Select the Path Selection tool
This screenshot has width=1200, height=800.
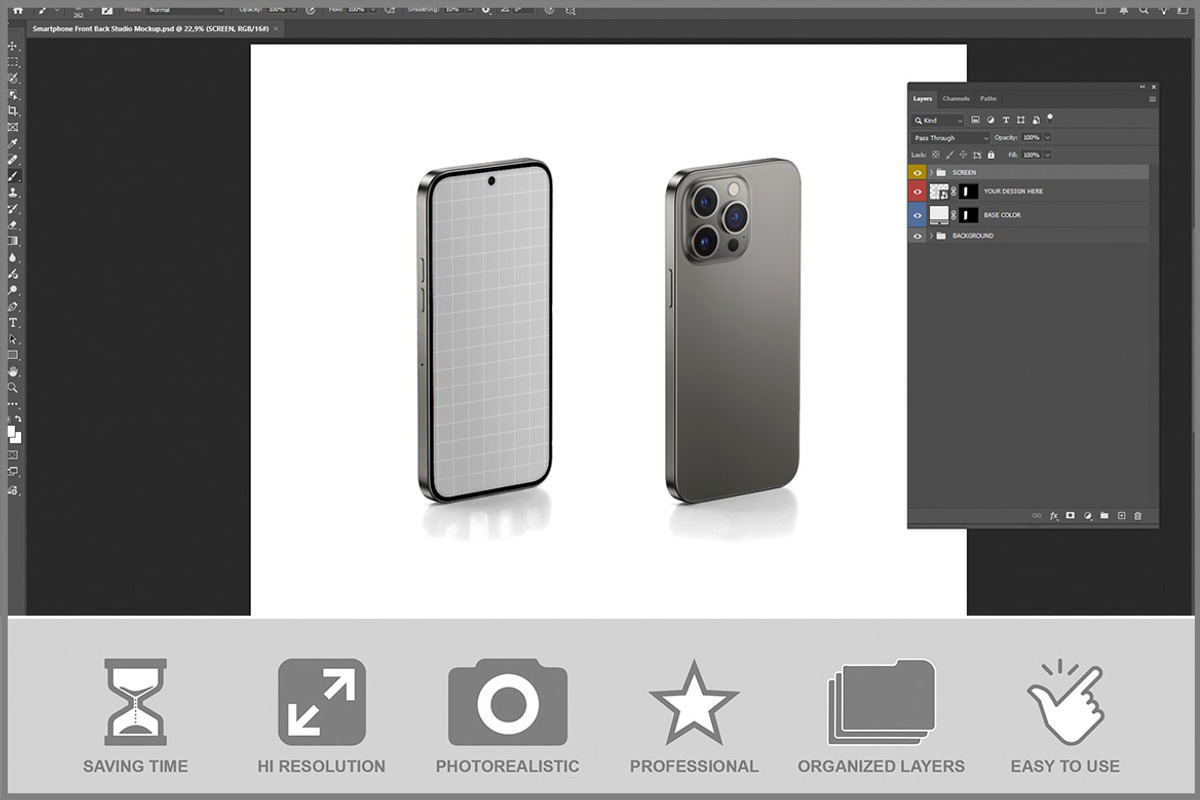[x=13, y=339]
